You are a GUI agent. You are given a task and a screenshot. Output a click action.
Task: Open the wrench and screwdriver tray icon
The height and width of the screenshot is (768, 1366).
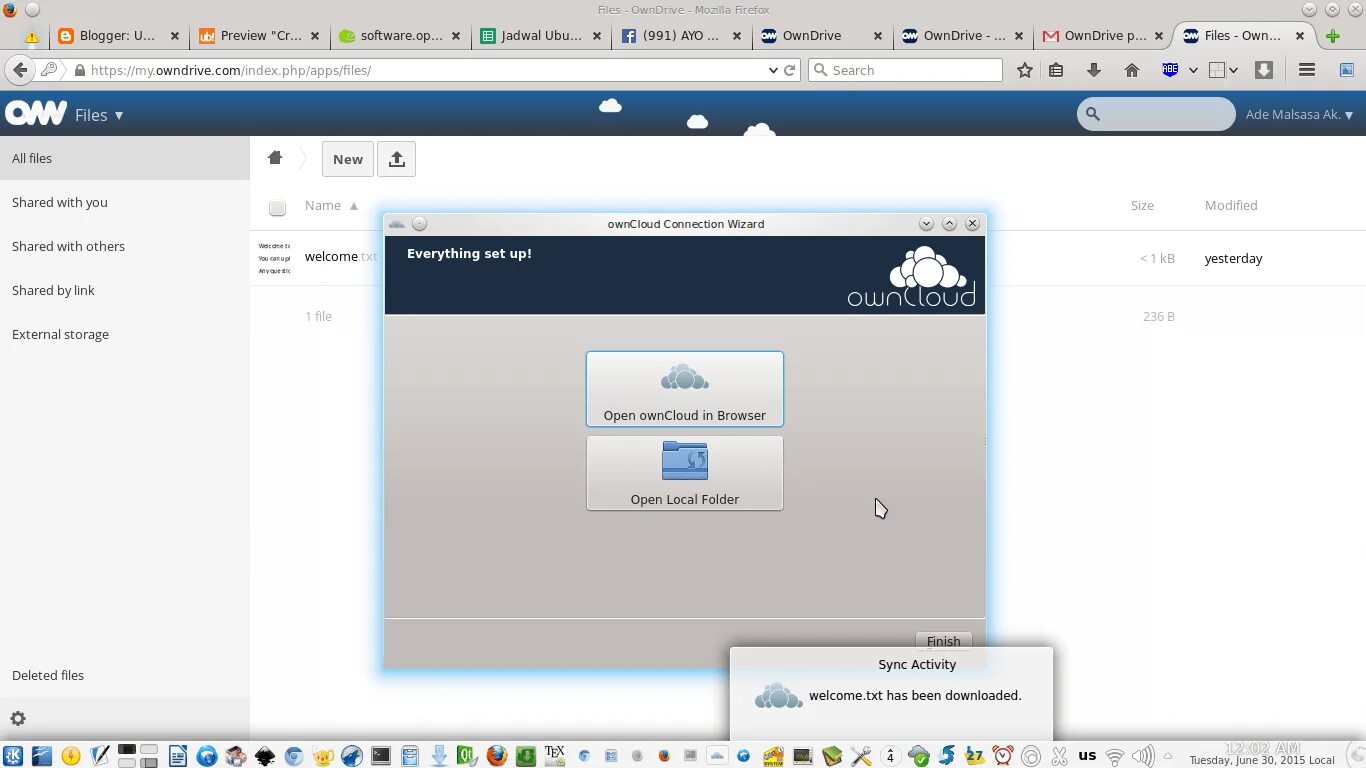pyautogui.click(x=861, y=756)
